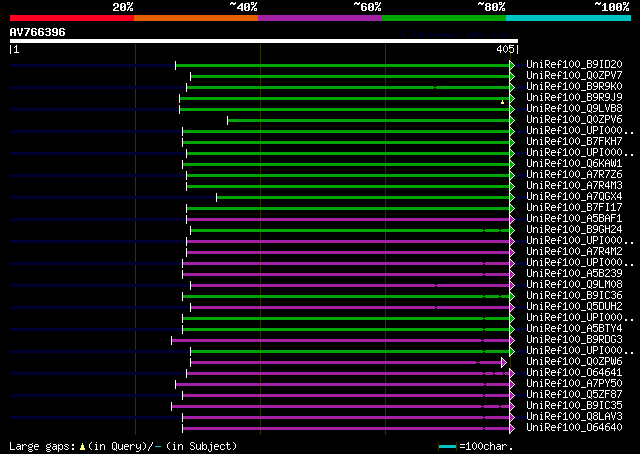The width and height of the screenshot is (640, 454).
Task: Click the UniRef100_Q0ZPW6 label
Action: (574, 362)
